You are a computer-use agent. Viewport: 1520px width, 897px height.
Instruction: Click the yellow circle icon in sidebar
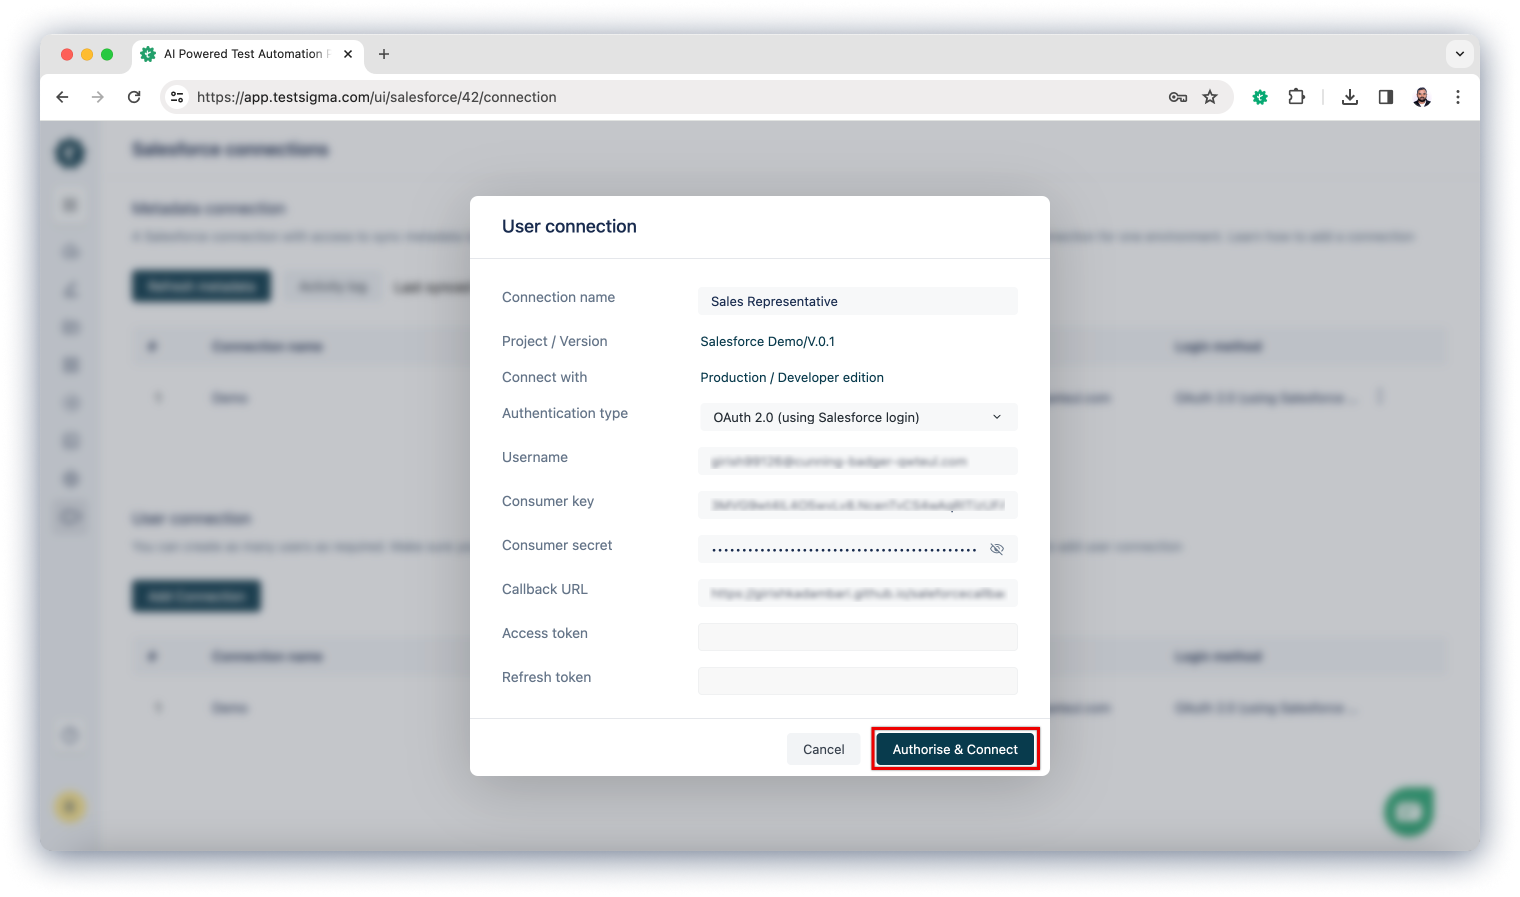[x=70, y=806]
